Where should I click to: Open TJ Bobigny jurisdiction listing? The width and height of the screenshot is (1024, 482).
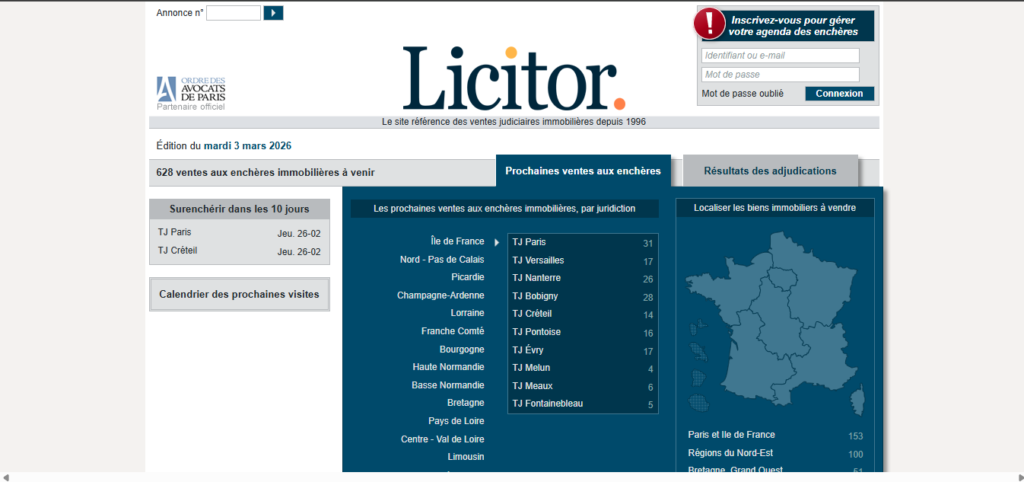click(x=583, y=297)
